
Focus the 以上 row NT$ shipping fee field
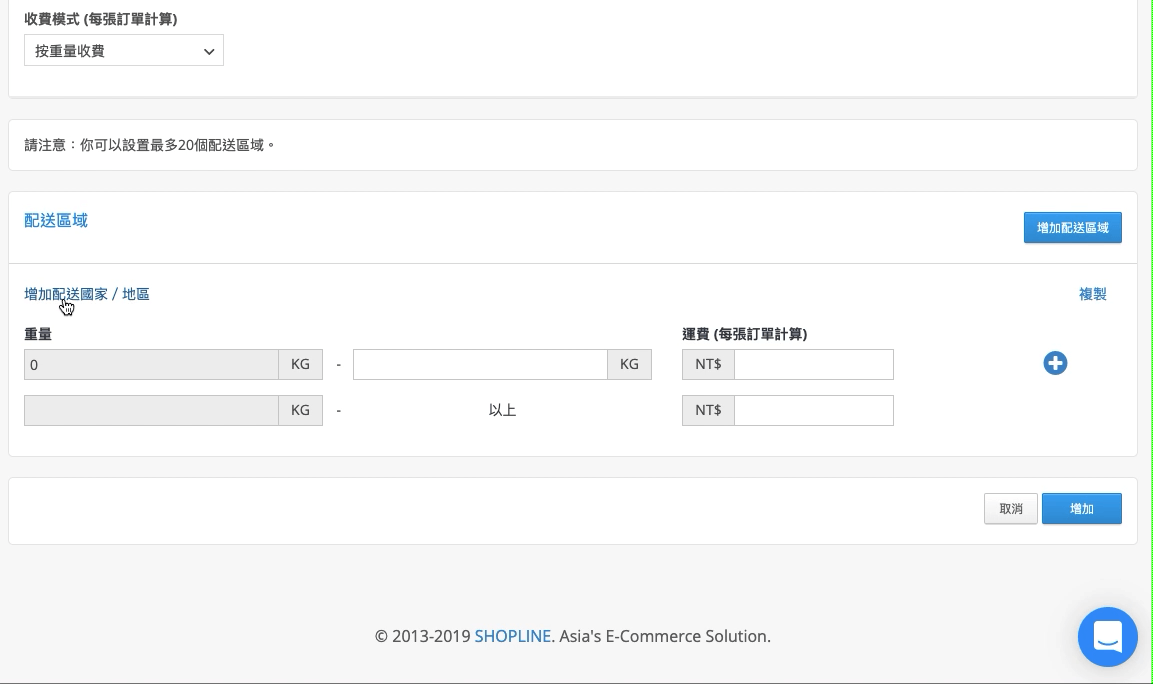(x=813, y=410)
